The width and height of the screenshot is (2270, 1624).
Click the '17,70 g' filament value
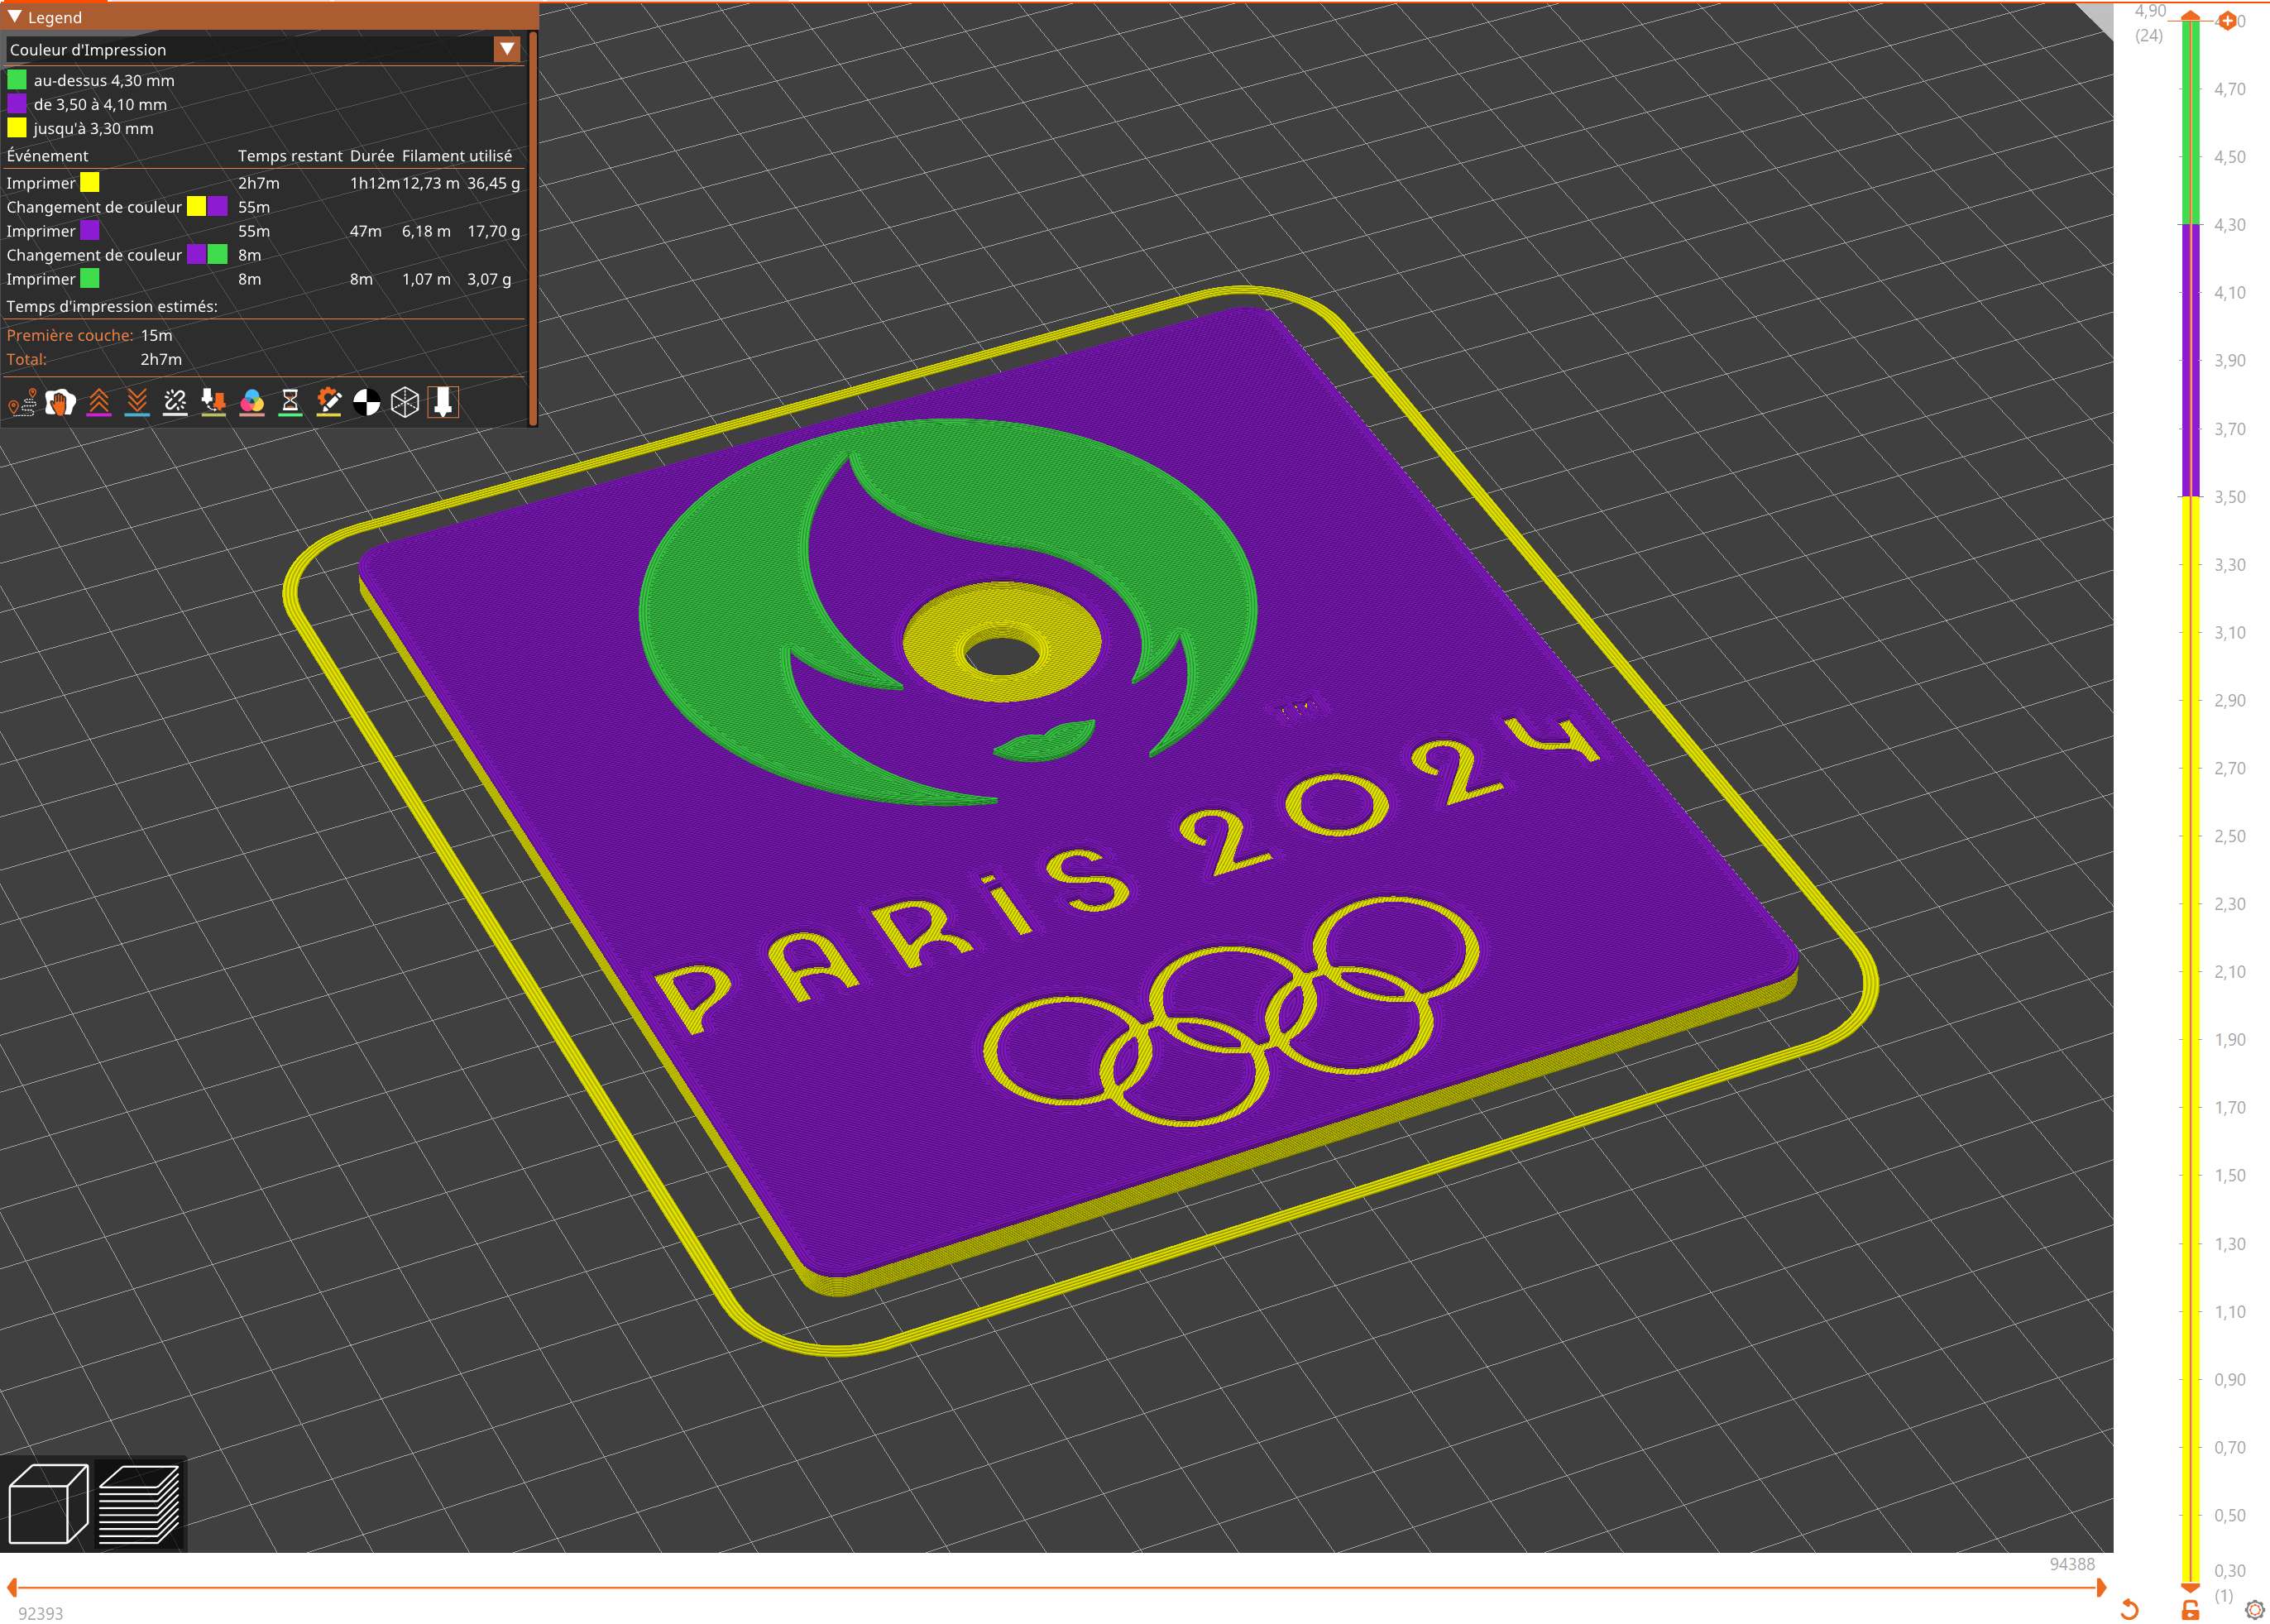(x=493, y=231)
